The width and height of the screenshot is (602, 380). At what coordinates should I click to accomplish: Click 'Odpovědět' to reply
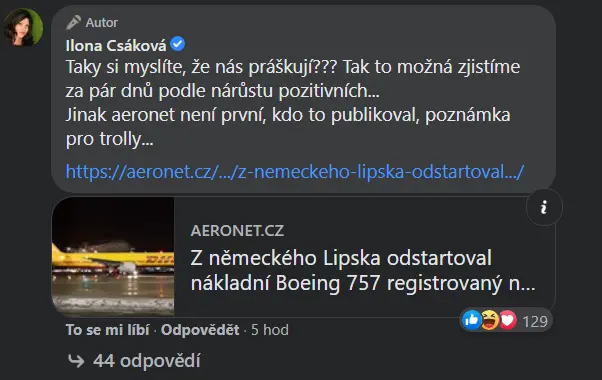coord(200,330)
